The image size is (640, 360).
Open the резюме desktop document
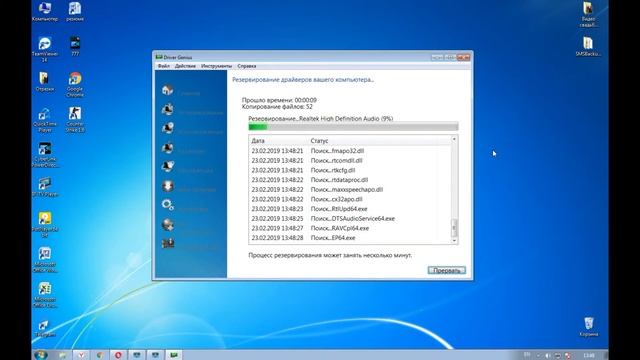coord(75,11)
